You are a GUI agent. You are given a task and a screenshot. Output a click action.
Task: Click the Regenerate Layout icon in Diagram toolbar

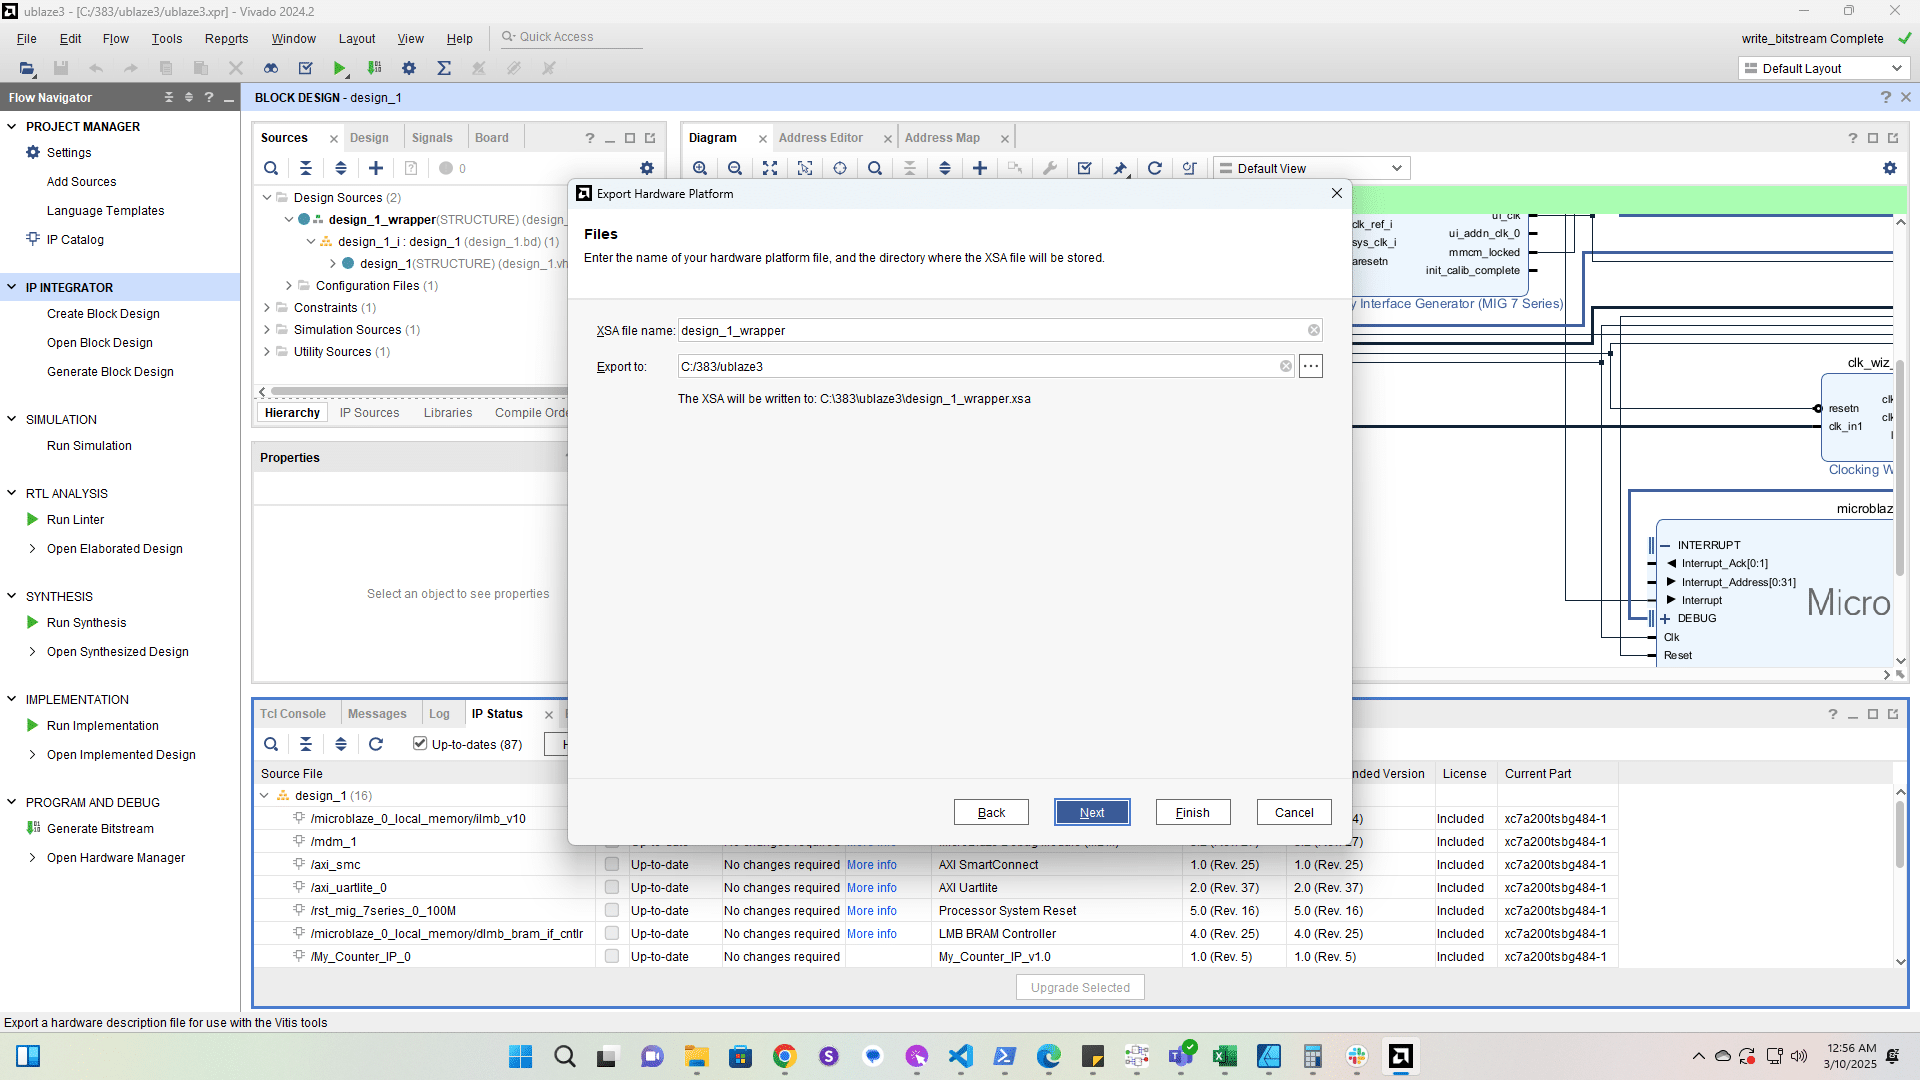click(1155, 168)
